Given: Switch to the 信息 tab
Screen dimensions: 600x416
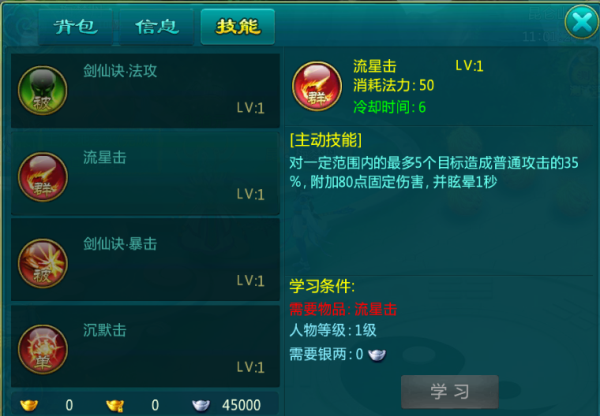Looking at the screenshot, I should tap(157, 27).
